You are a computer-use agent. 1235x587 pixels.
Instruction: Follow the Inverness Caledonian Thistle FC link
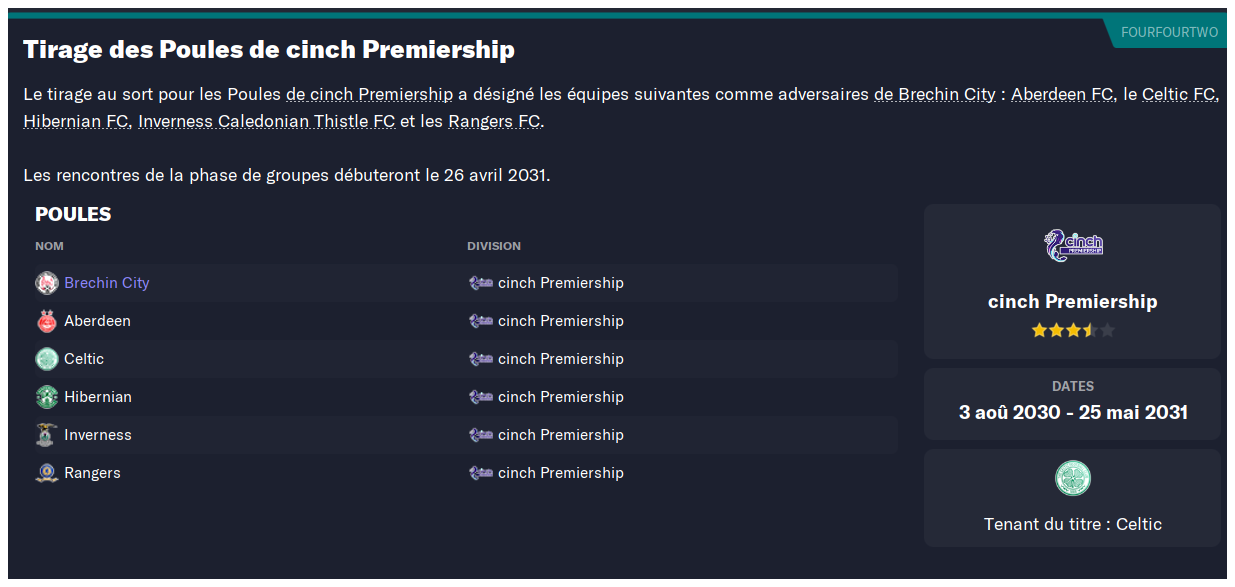click(x=267, y=121)
